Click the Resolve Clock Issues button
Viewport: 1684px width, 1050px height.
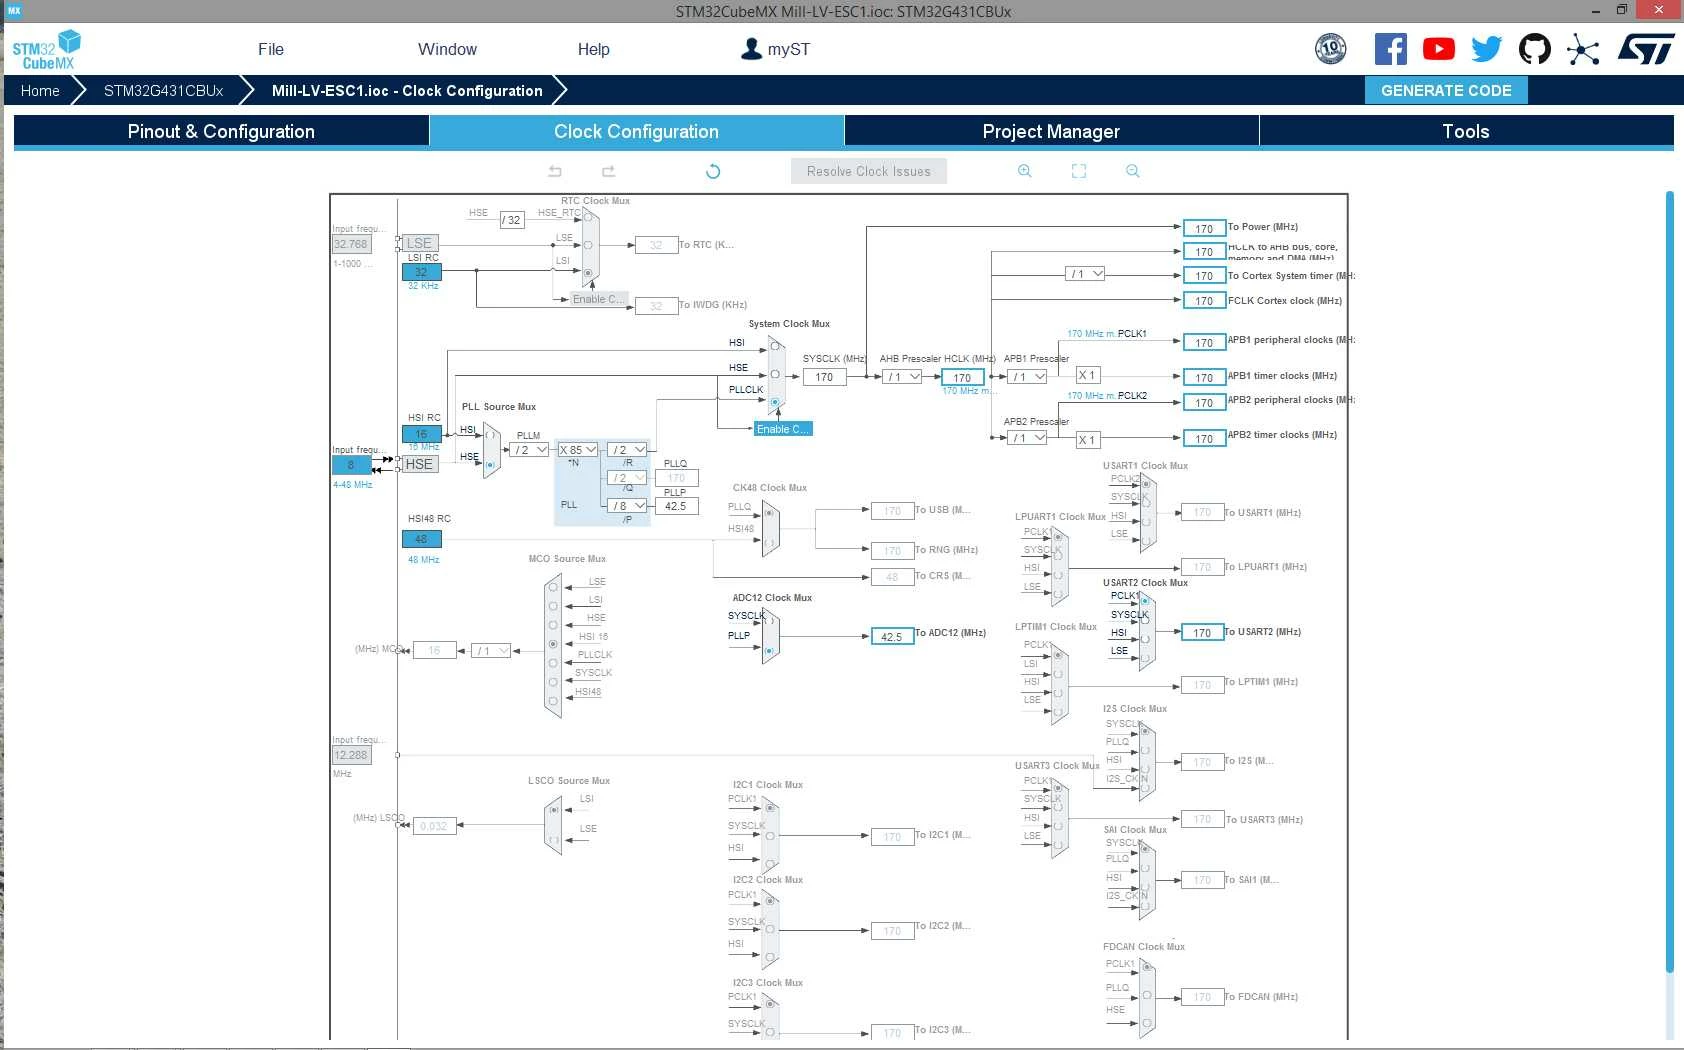869,171
